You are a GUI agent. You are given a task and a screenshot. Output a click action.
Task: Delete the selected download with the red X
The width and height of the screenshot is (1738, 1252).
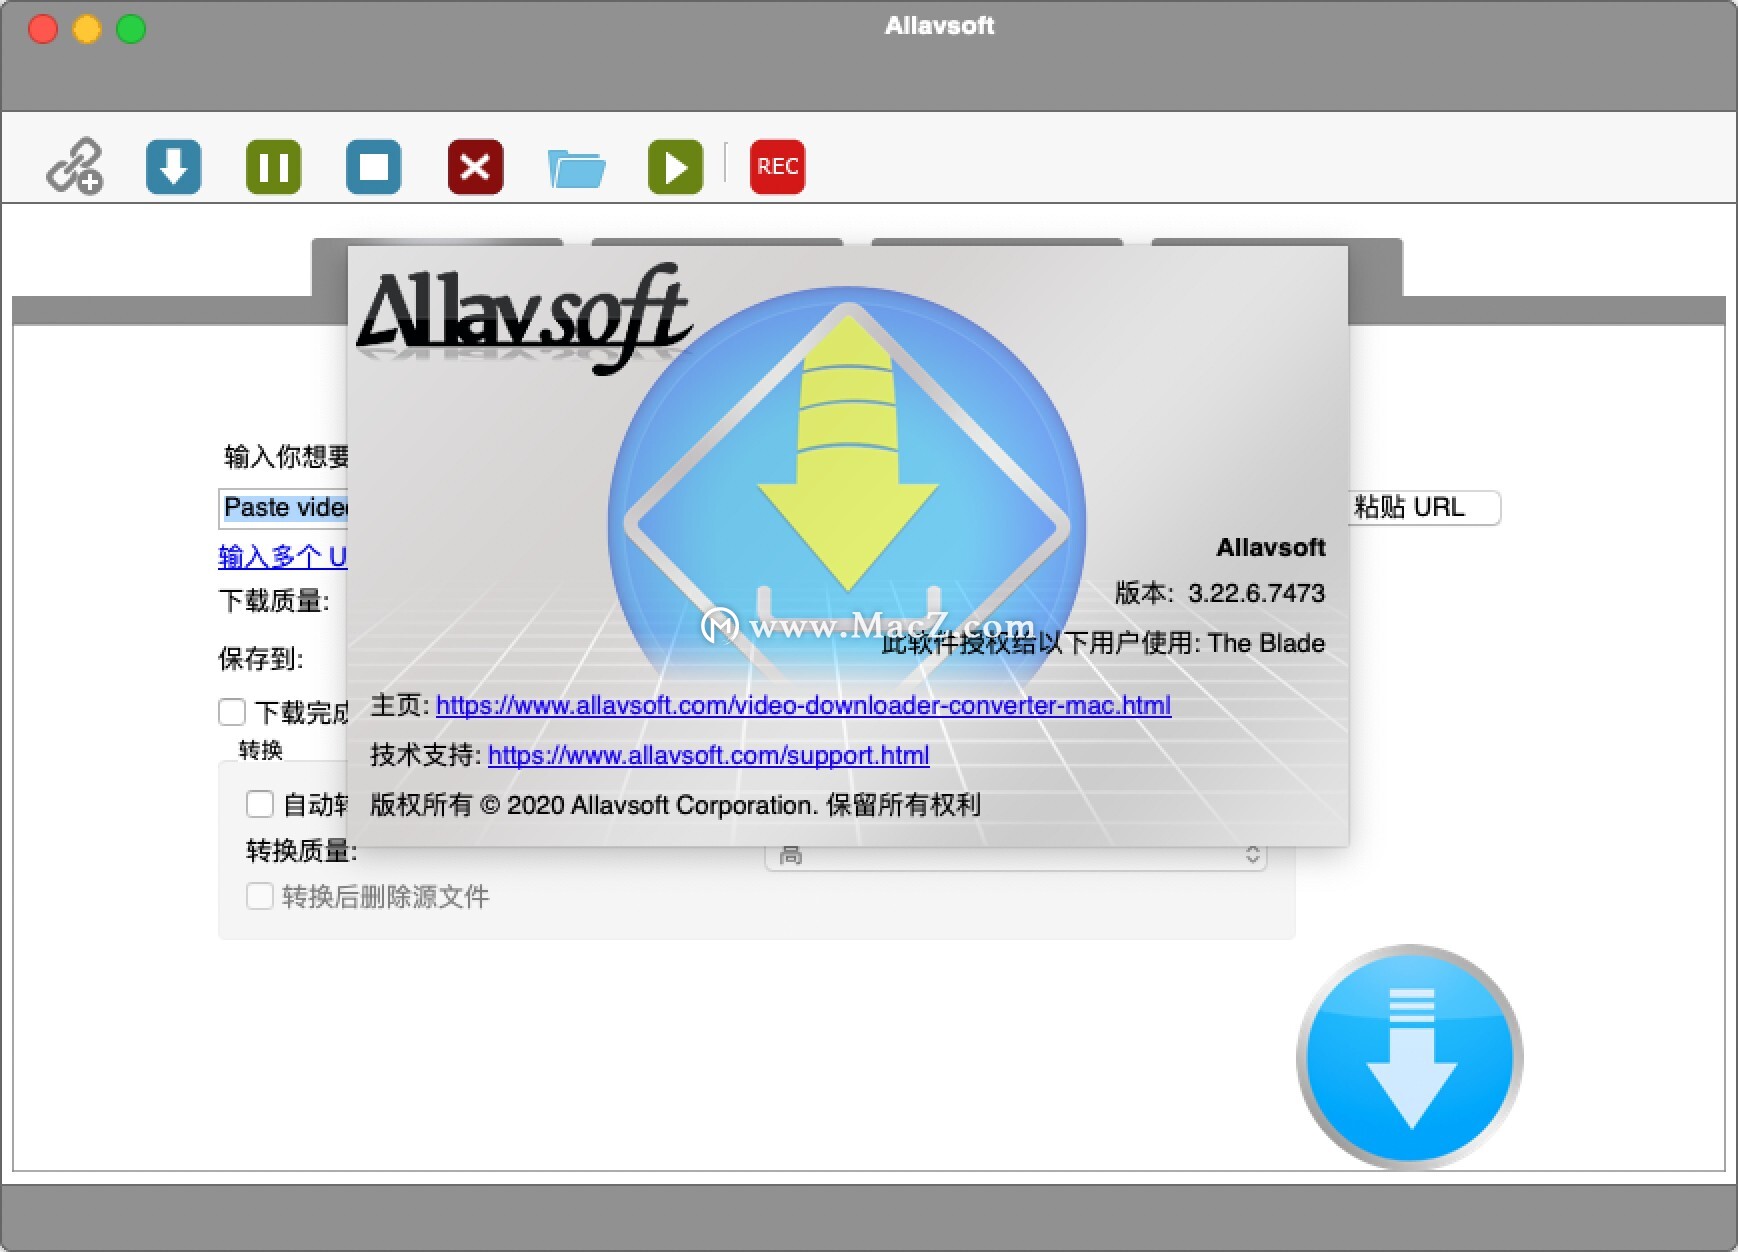pos(475,167)
